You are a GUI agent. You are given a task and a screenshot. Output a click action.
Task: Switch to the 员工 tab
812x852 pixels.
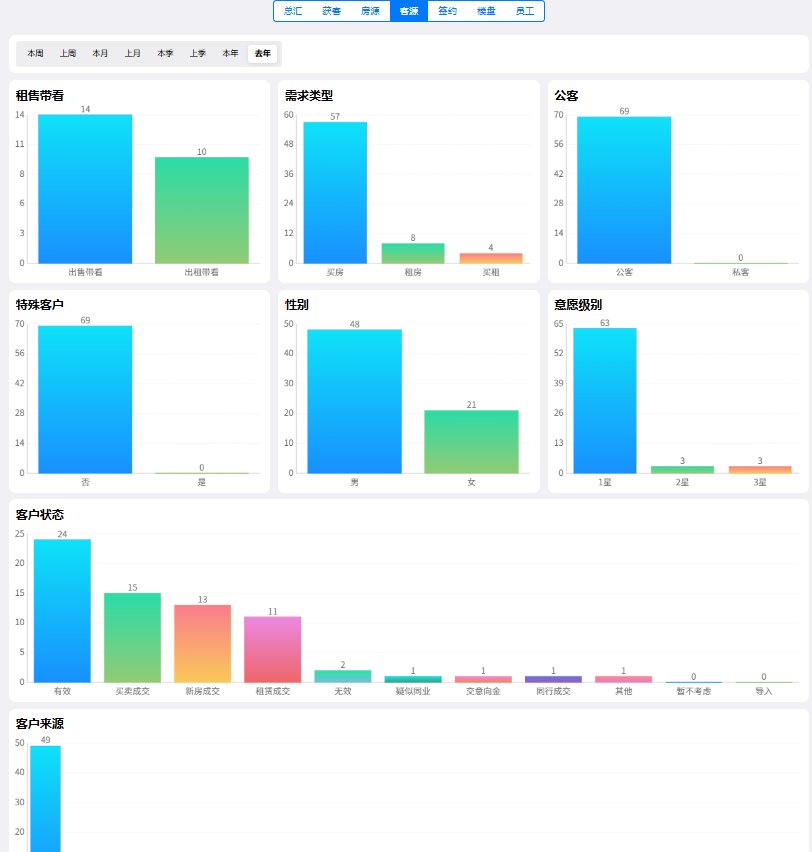[x=524, y=11]
